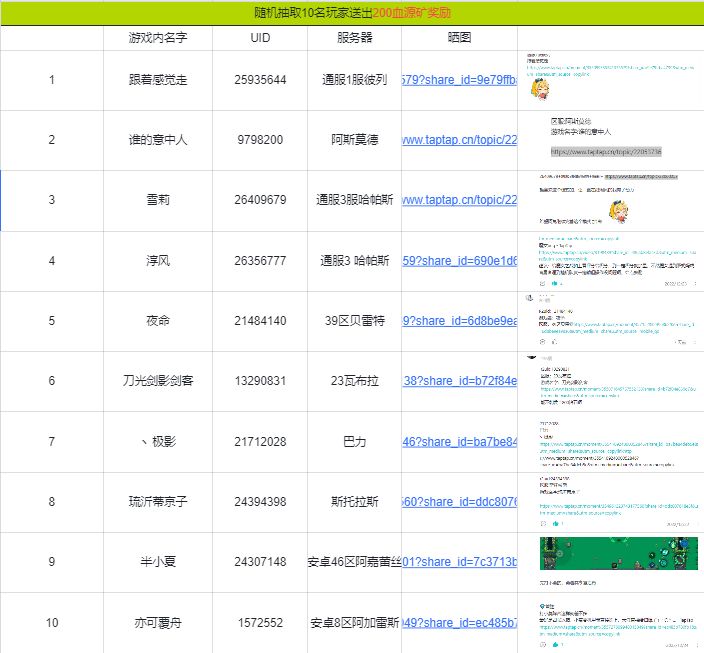Click the share link 9?share_id=6d8be9ea

[x=459, y=321]
